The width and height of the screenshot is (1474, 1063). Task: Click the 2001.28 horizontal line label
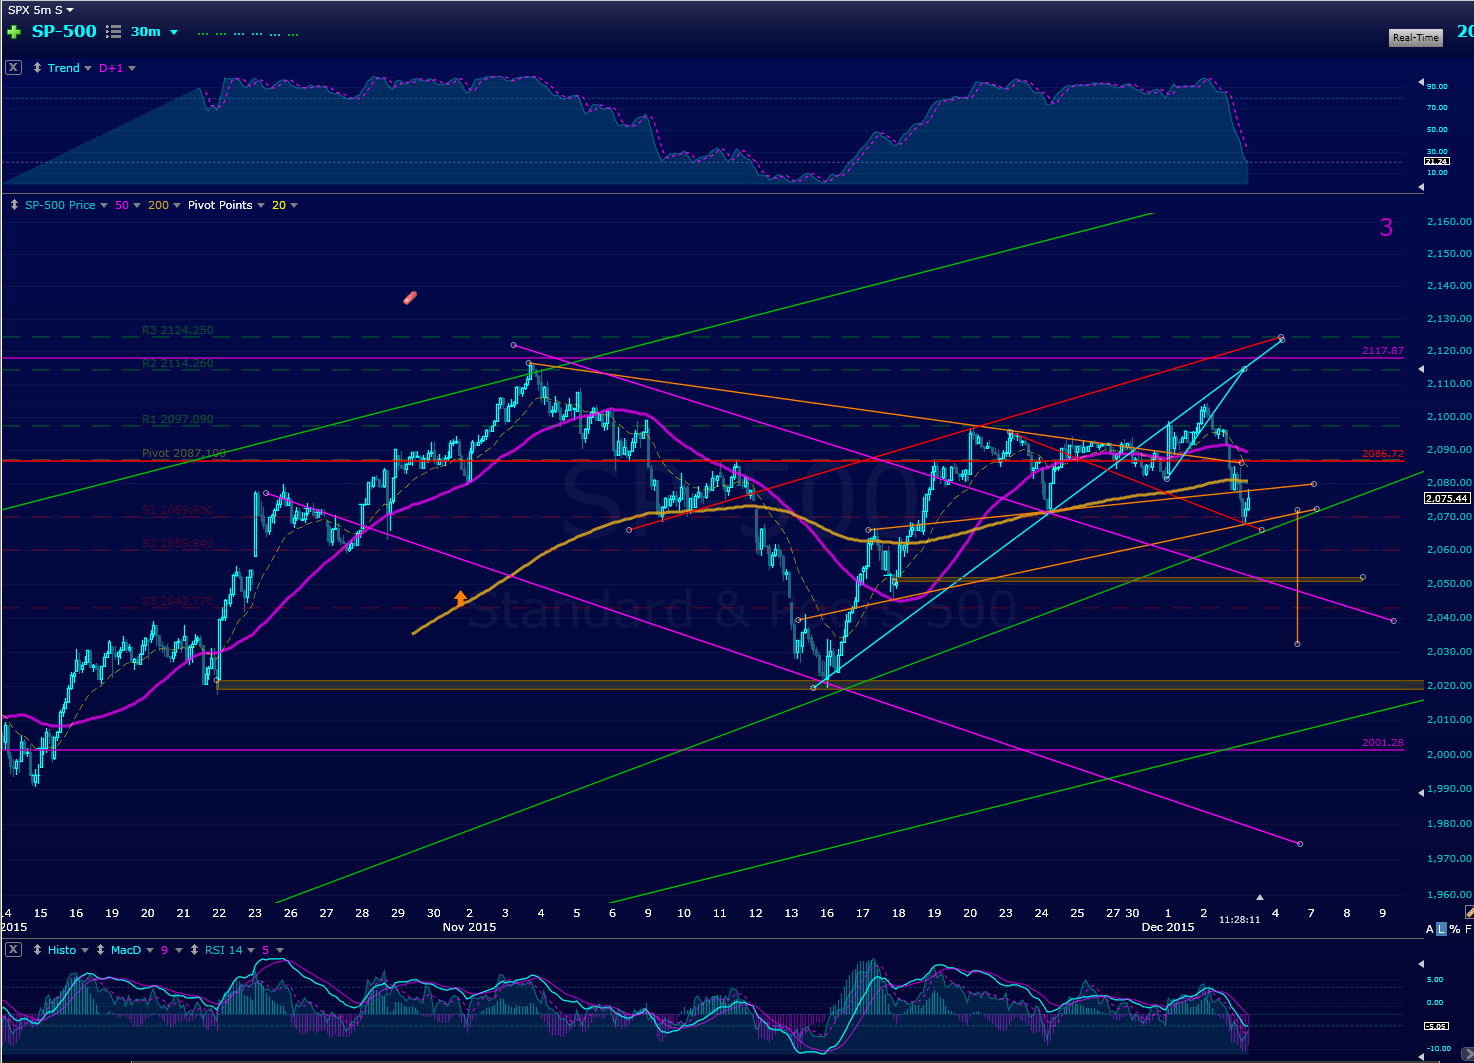pyautogui.click(x=1383, y=743)
